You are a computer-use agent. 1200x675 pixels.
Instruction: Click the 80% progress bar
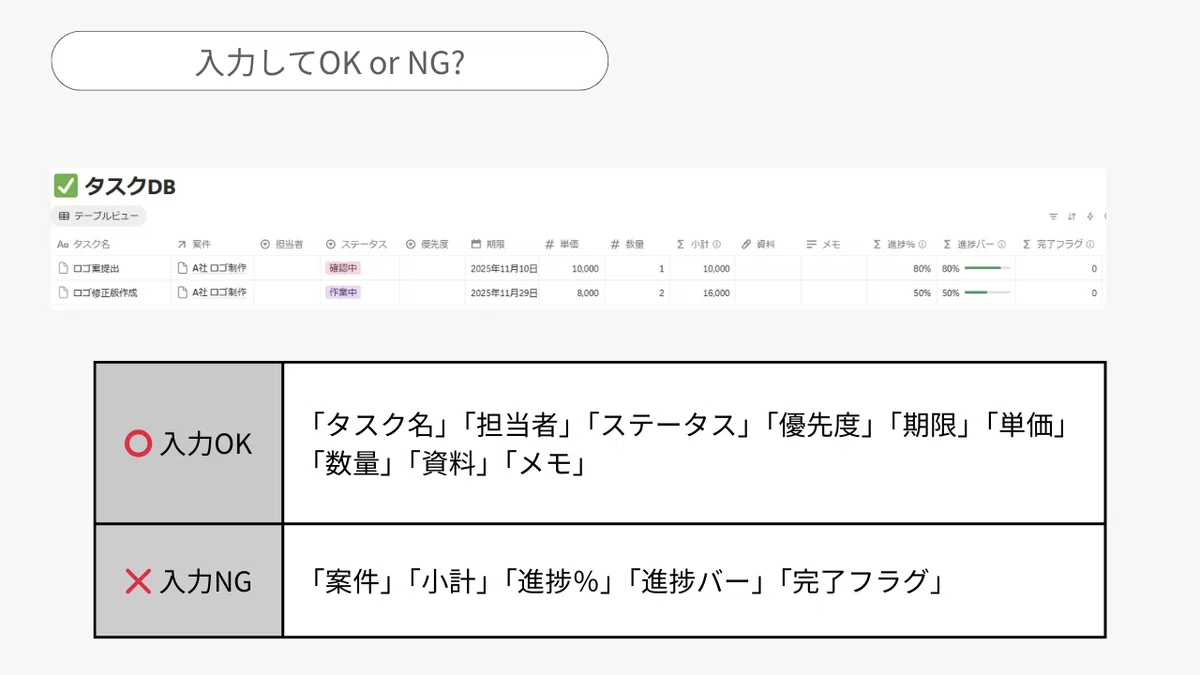[x=988, y=269]
